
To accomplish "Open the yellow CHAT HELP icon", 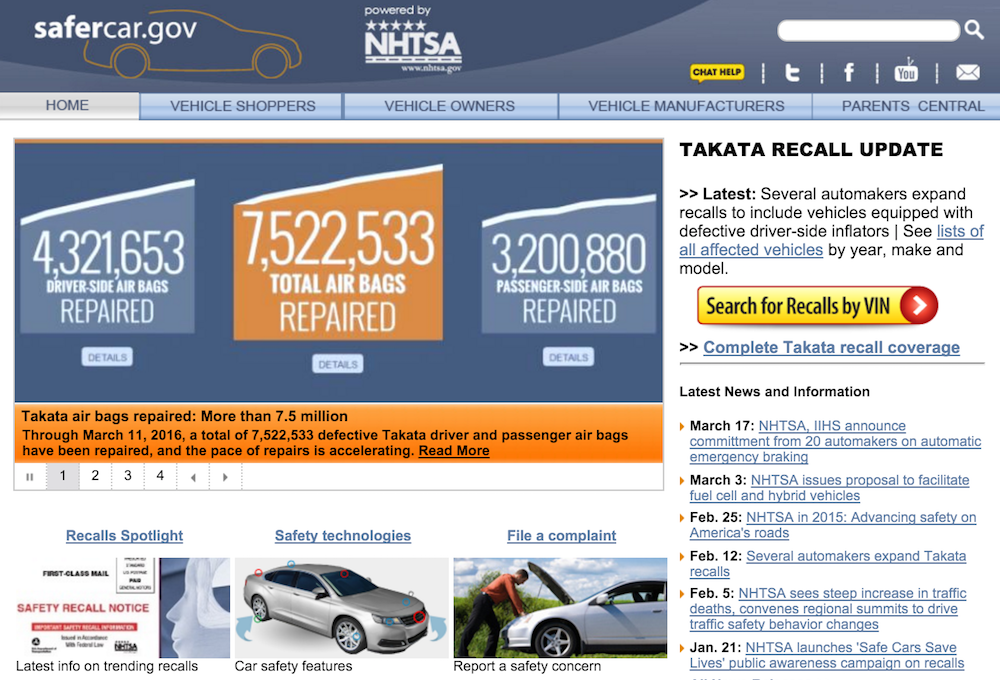I will click(x=716, y=72).
